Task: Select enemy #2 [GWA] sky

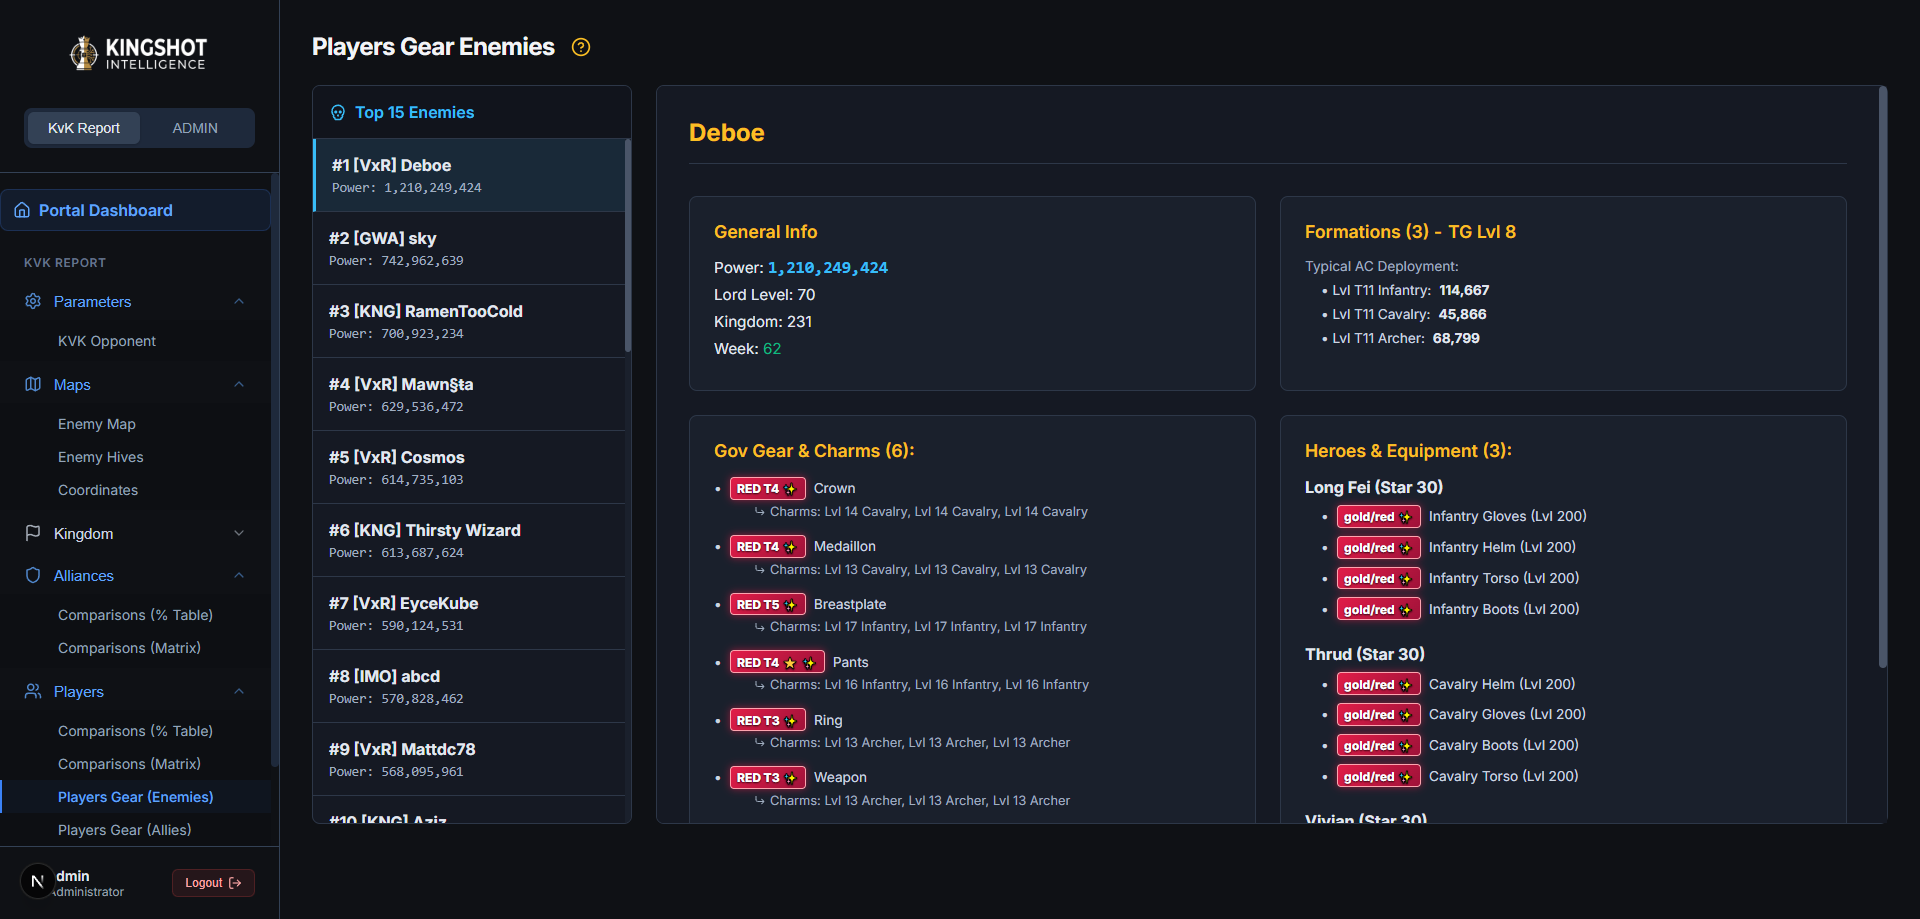Action: [x=469, y=248]
